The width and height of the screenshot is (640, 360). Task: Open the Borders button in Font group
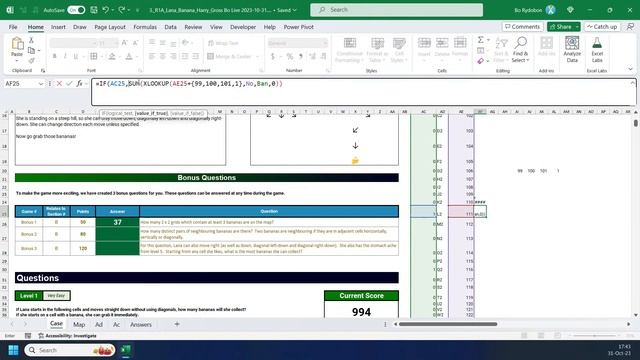93,56
